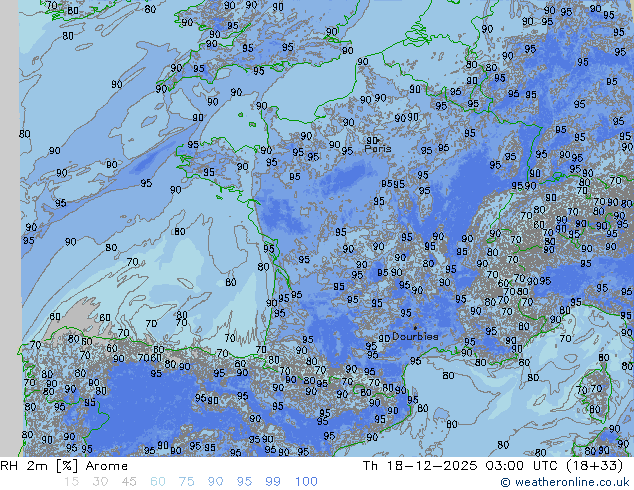
Task: Click the Paris city label
Action: pos(378,148)
